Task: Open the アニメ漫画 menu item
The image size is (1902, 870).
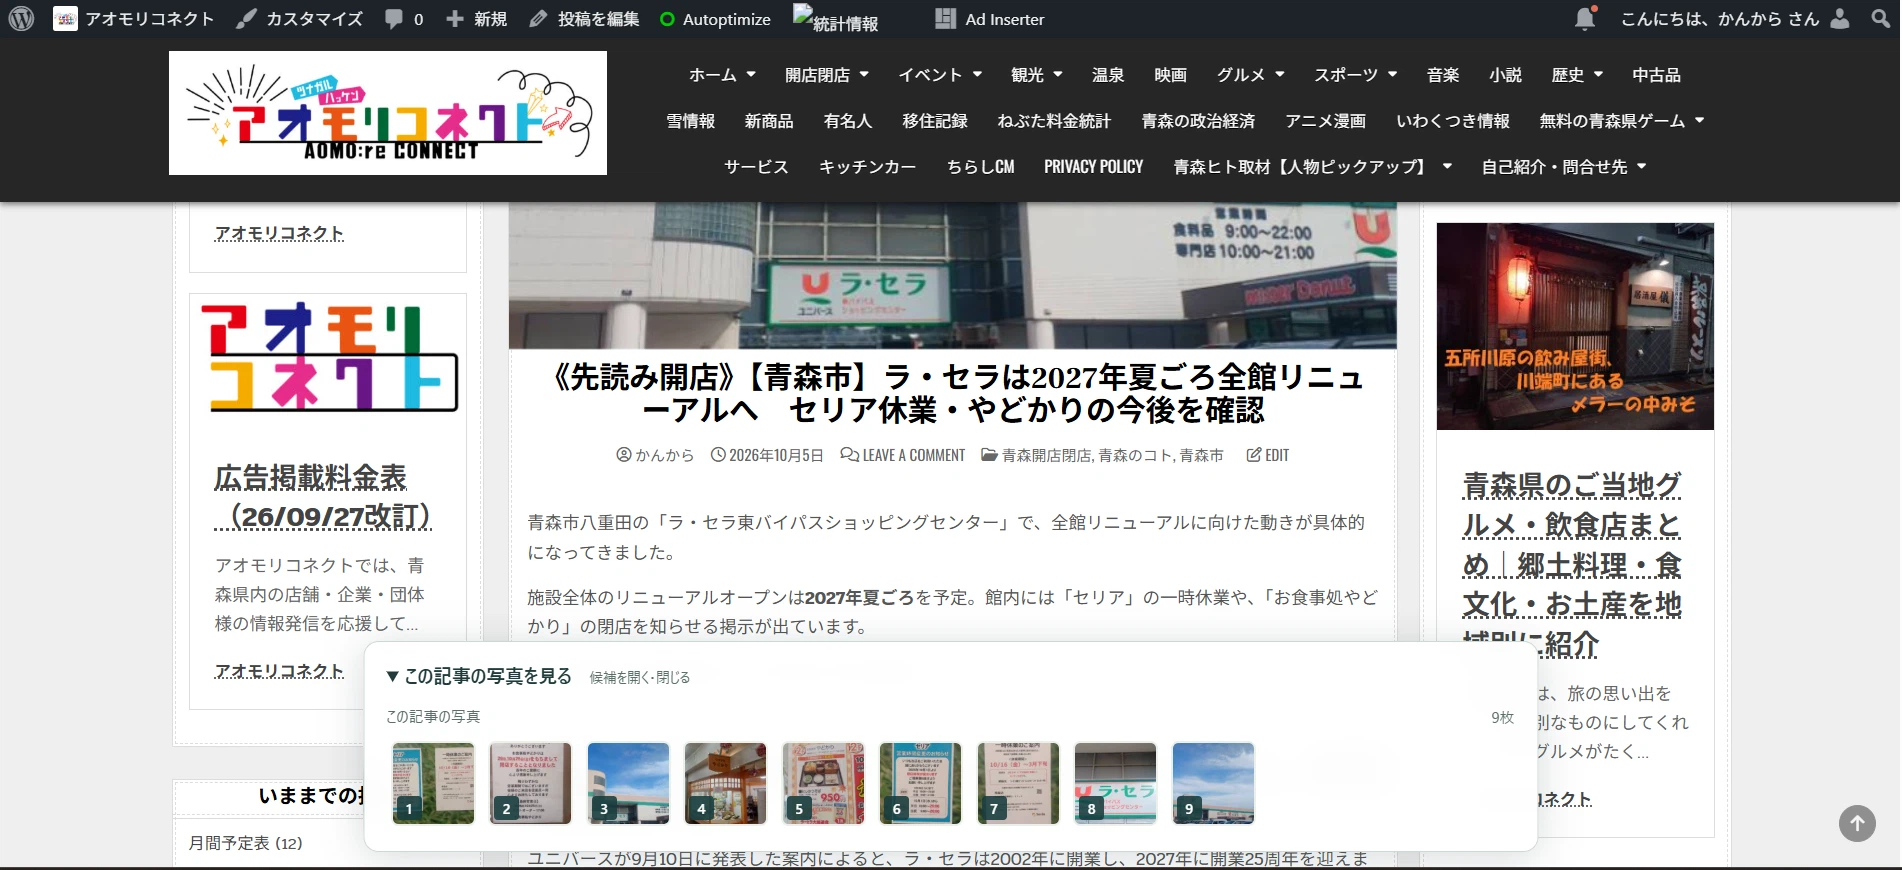Action: pyautogui.click(x=1326, y=121)
